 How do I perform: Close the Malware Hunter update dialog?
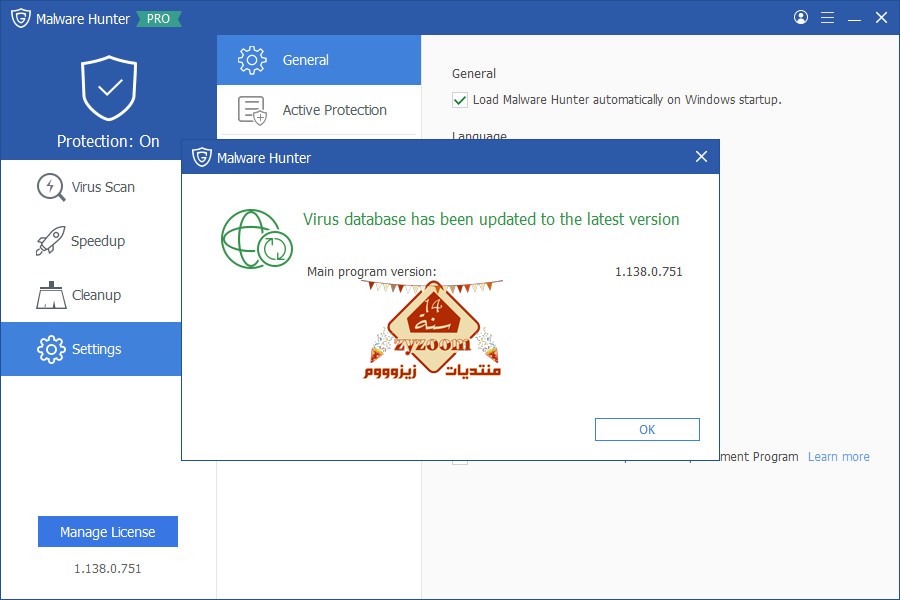(701, 156)
